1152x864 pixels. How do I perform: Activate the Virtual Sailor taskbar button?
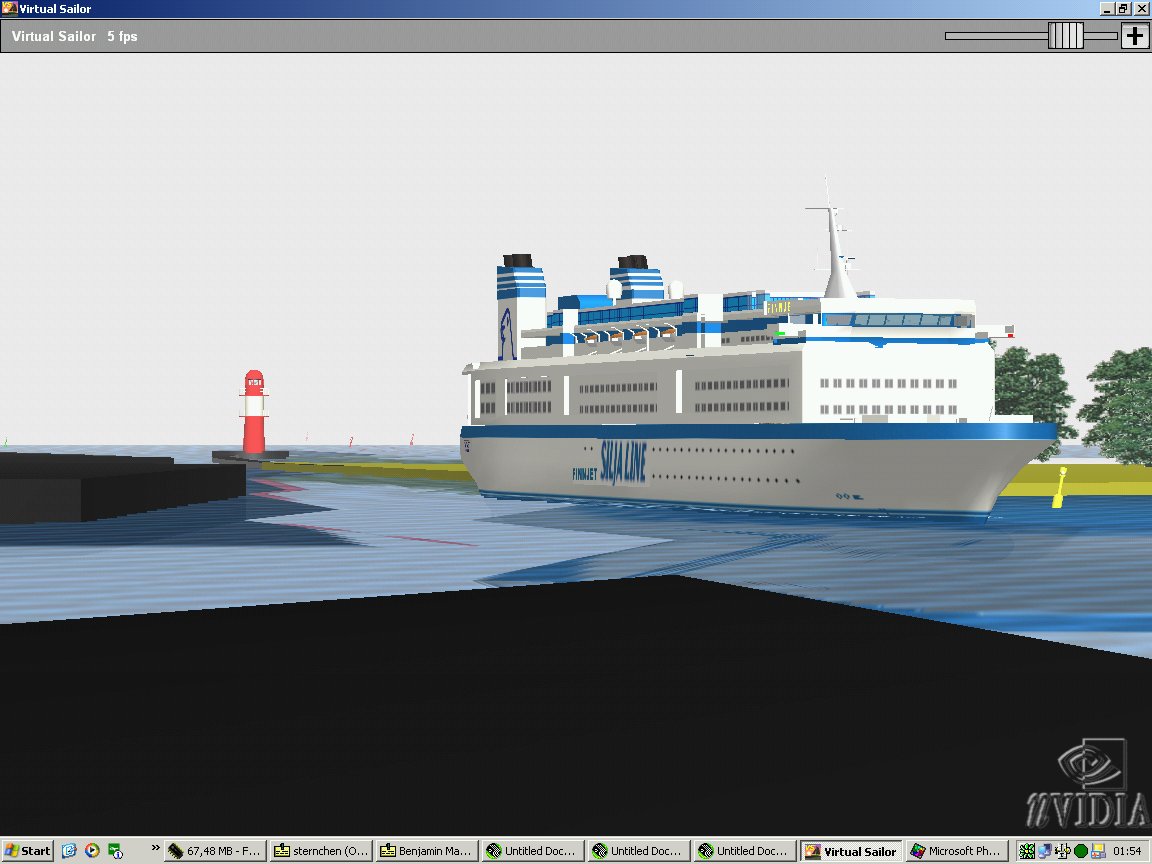pos(851,851)
